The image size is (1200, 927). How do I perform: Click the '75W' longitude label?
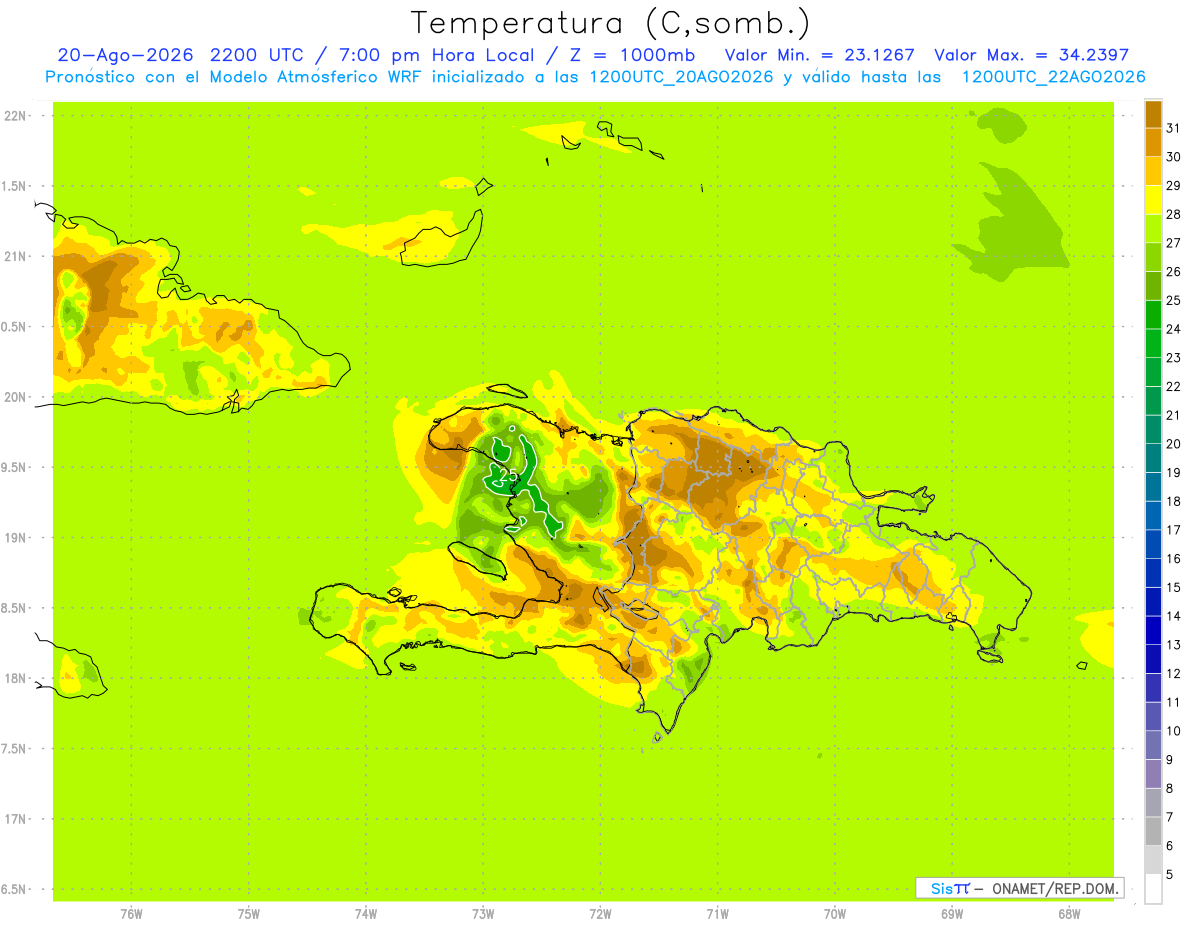tap(249, 913)
